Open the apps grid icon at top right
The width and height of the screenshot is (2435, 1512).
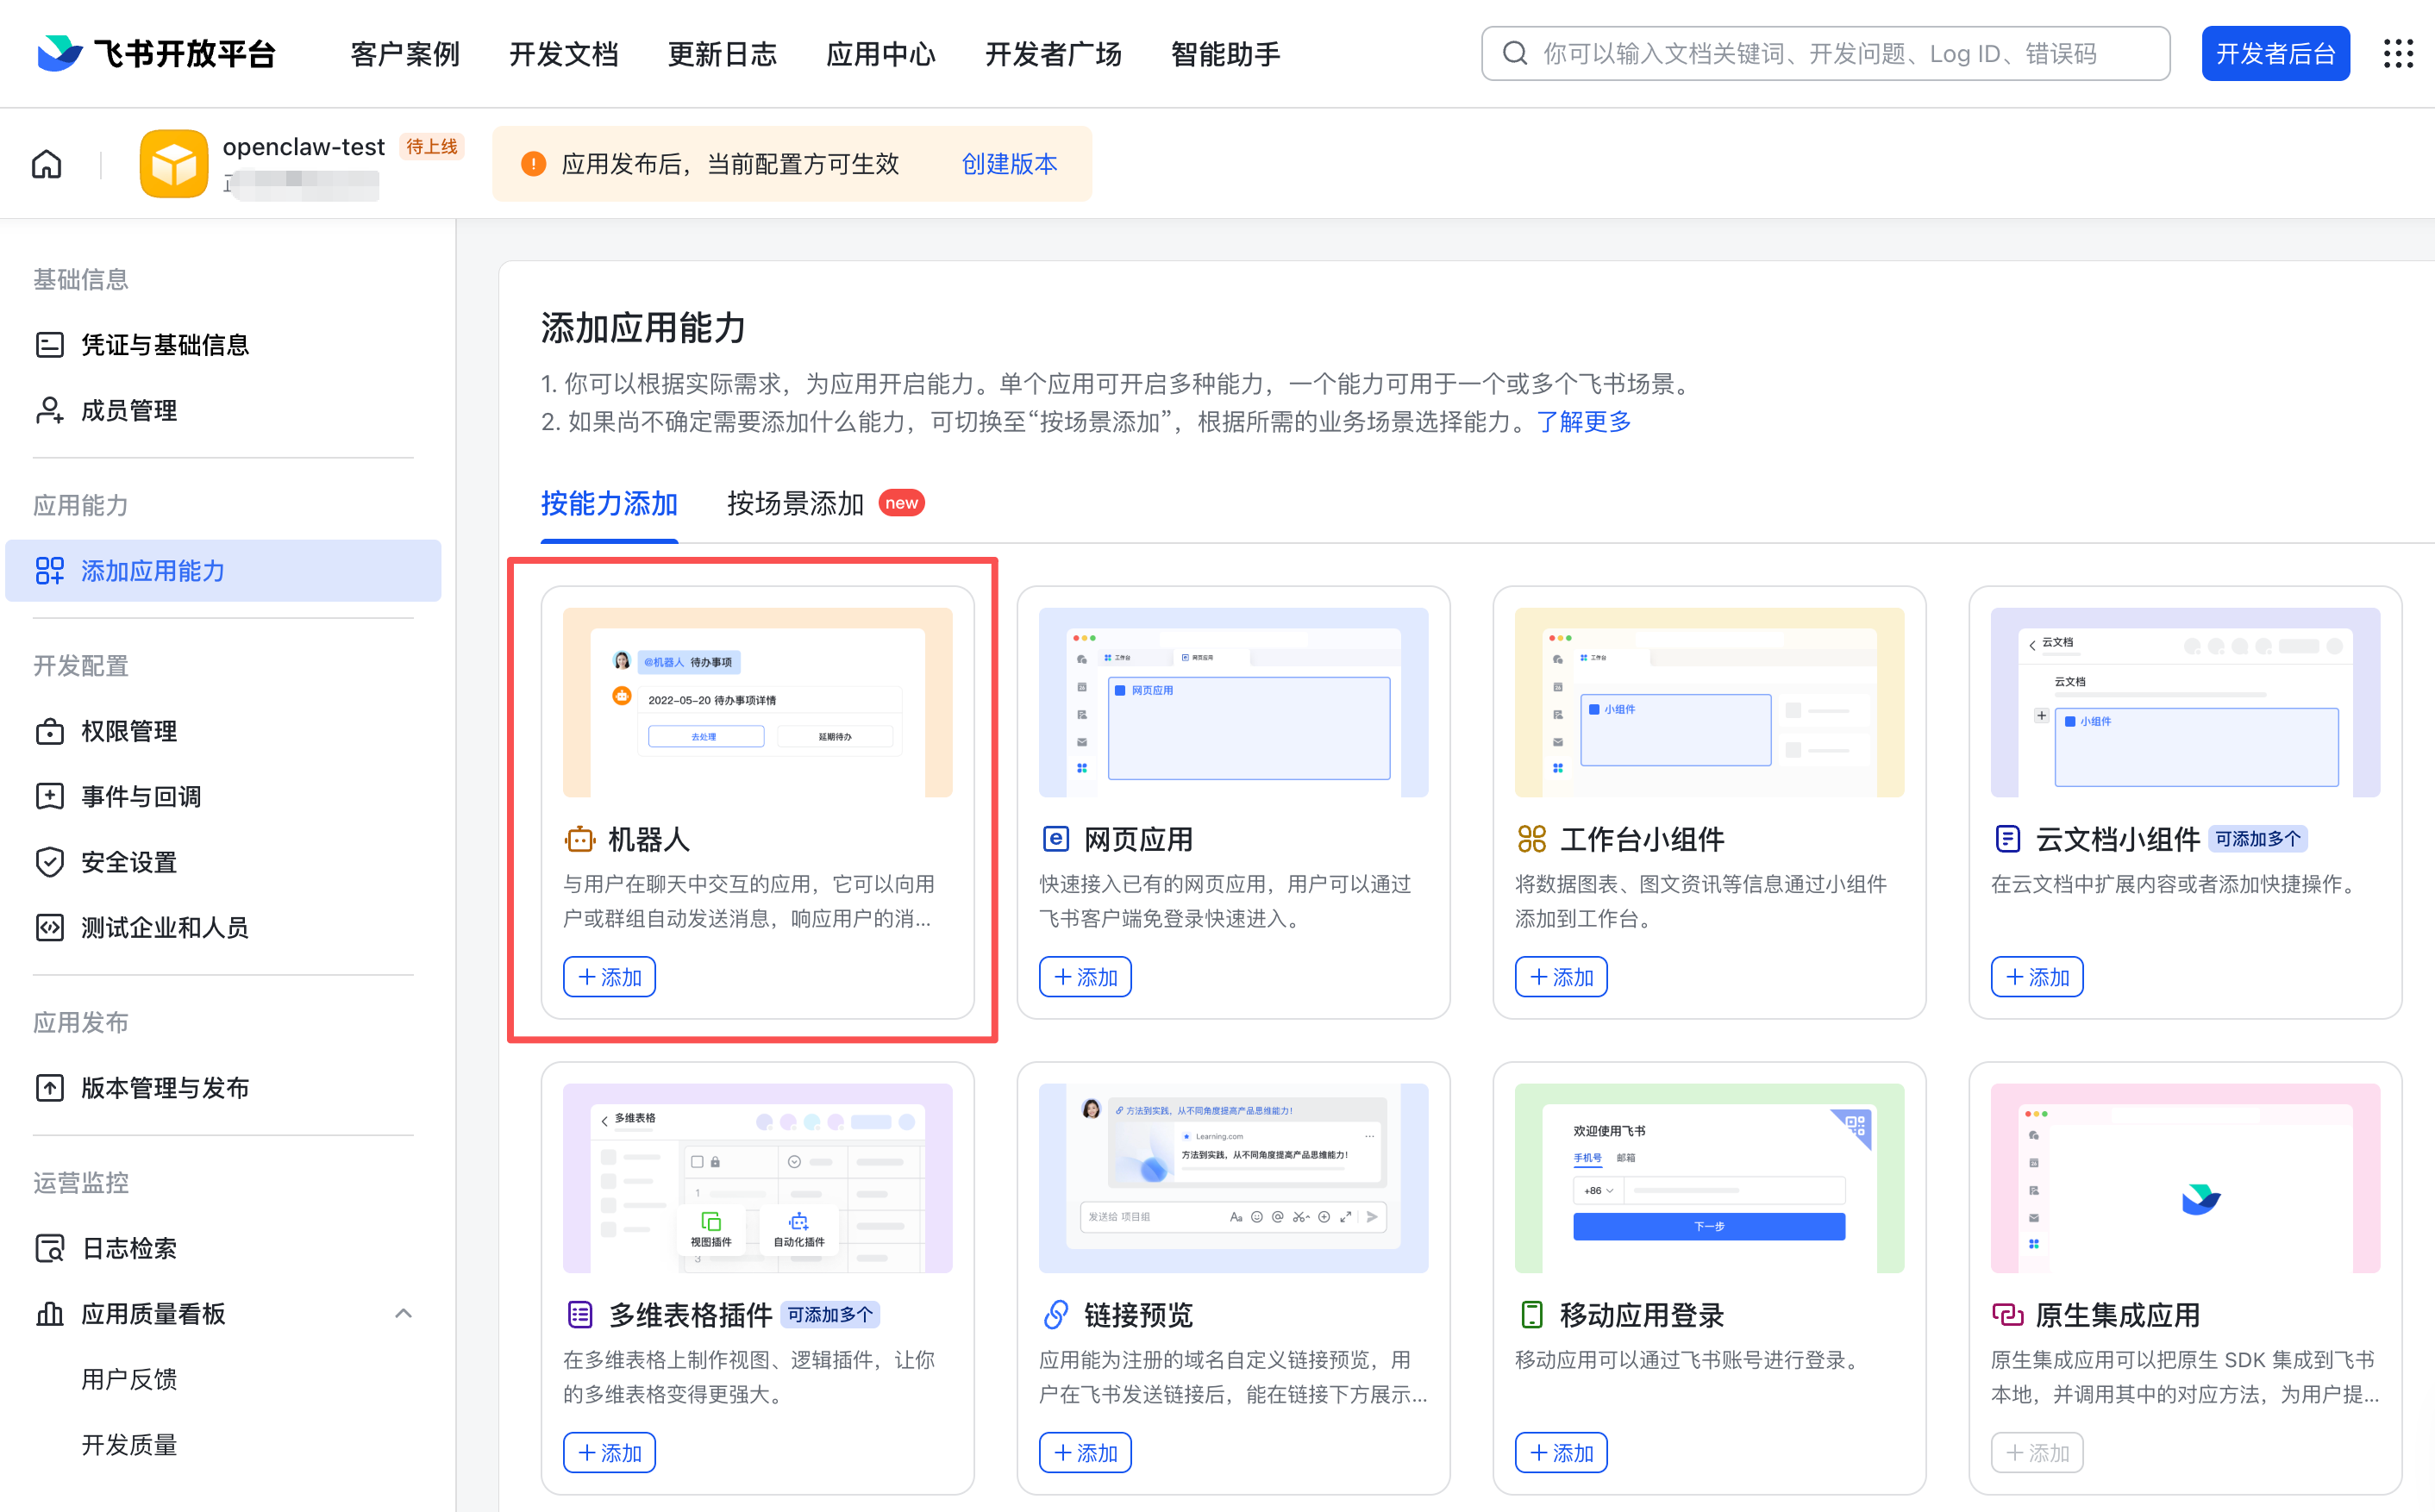2398,54
